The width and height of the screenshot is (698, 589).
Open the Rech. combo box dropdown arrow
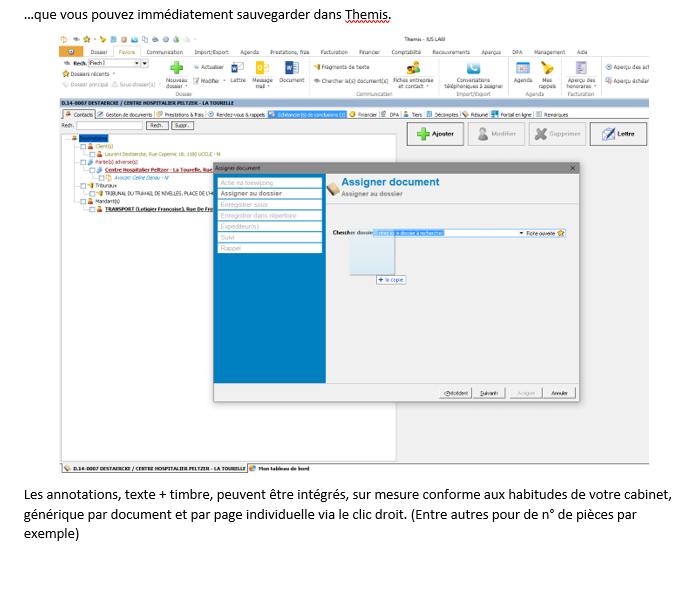coord(137,63)
